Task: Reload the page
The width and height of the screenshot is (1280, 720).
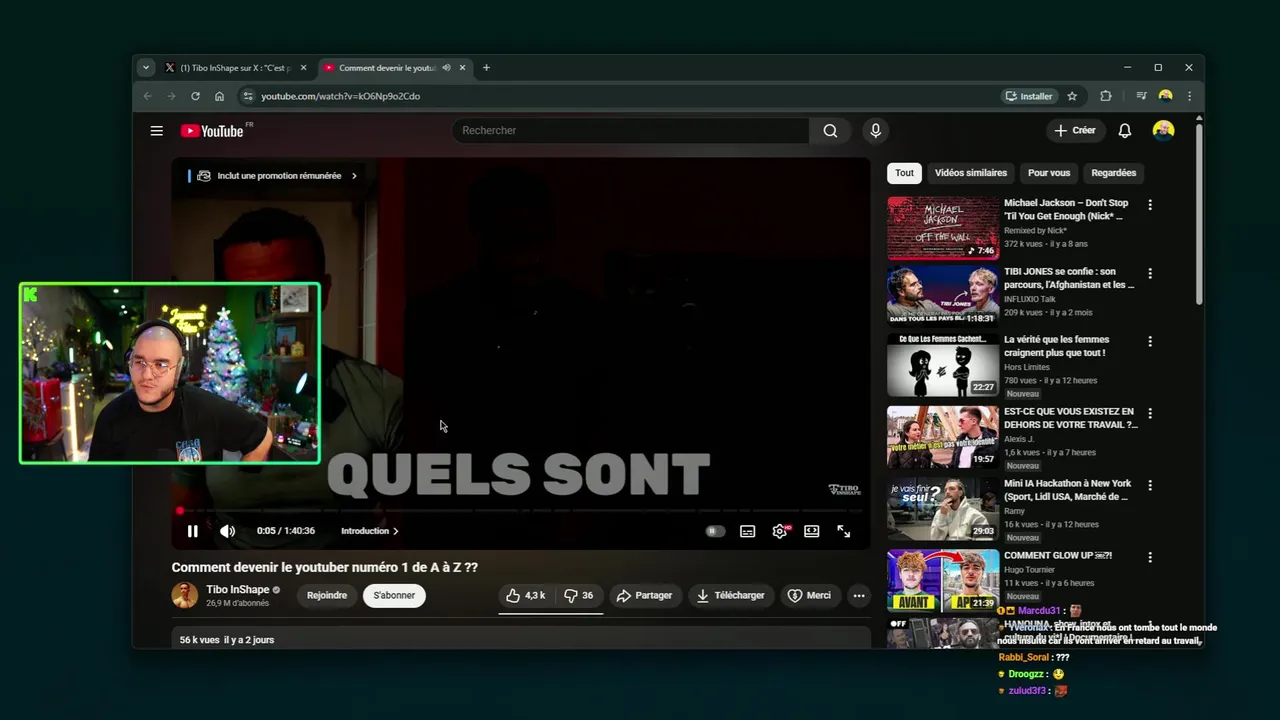Action: pyautogui.click(x=195, y=96)
